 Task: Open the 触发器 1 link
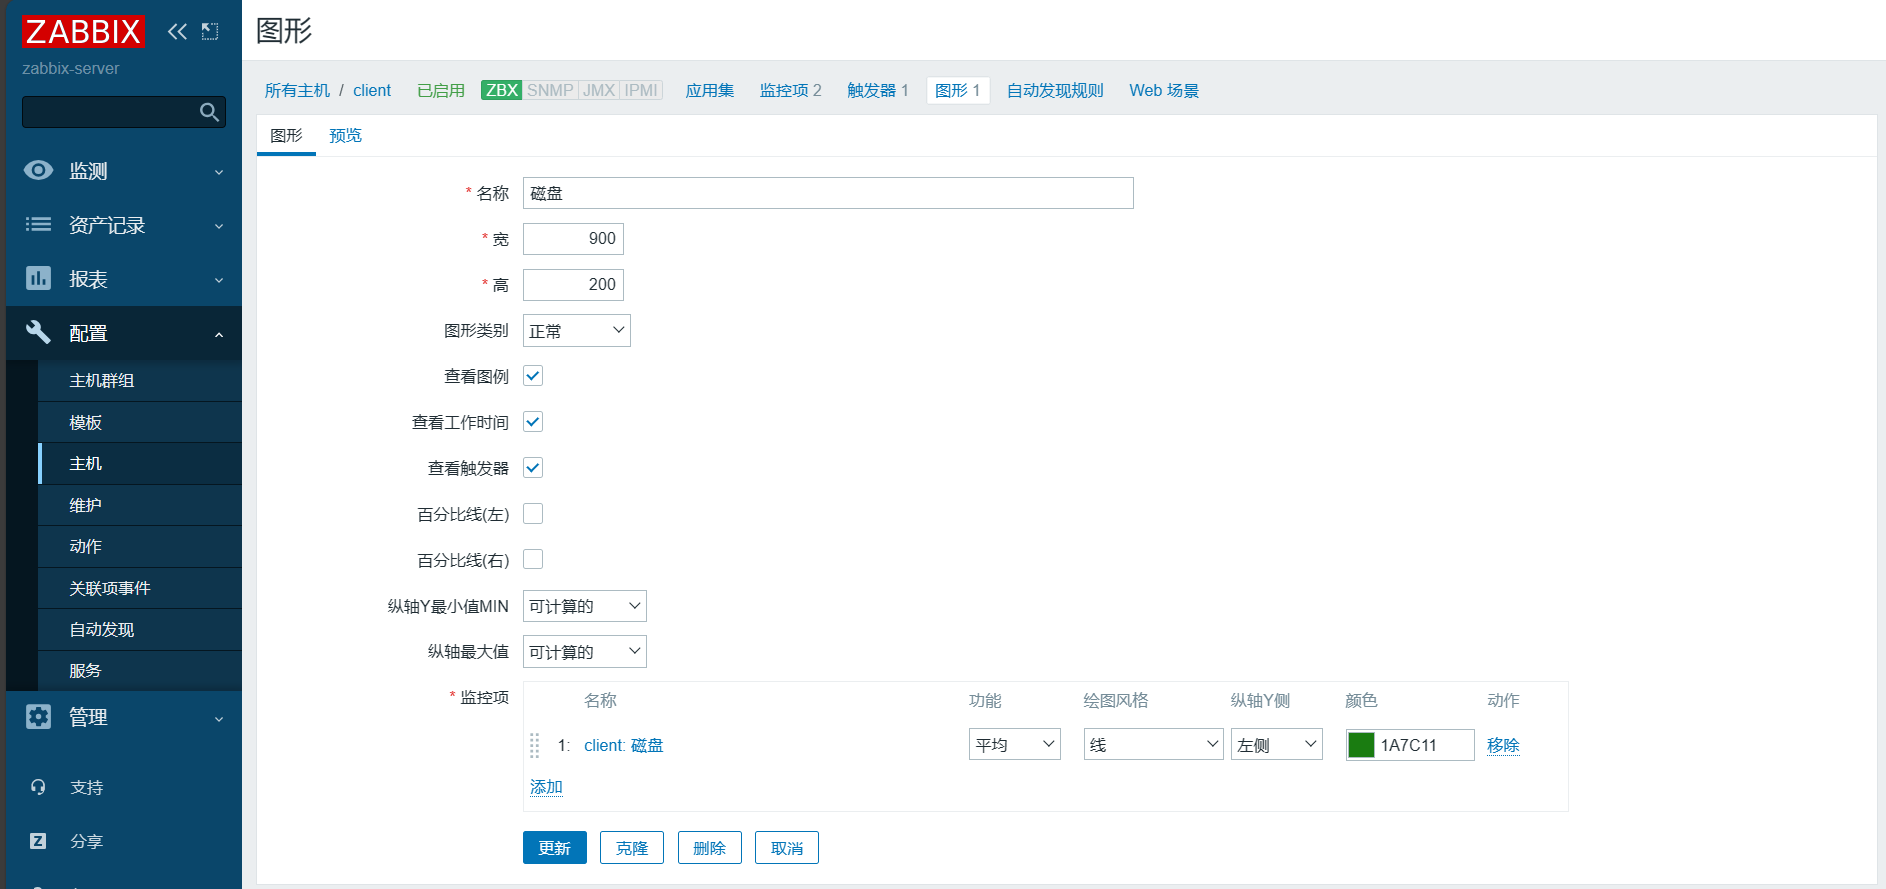[x=878, y=90]
